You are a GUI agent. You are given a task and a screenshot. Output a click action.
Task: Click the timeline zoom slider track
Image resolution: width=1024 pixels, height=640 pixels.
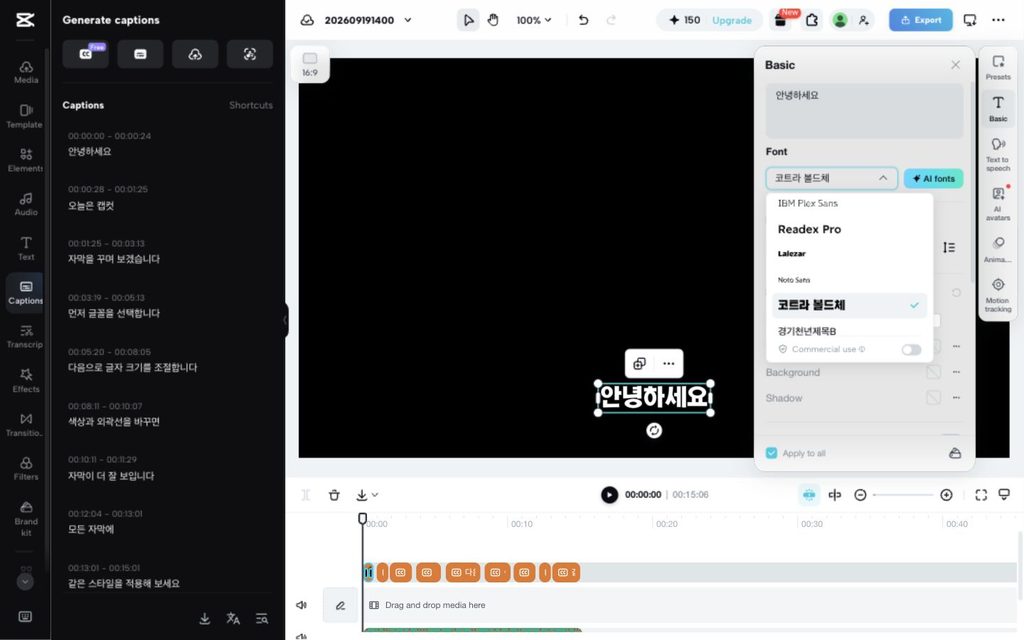coord(903,495)
